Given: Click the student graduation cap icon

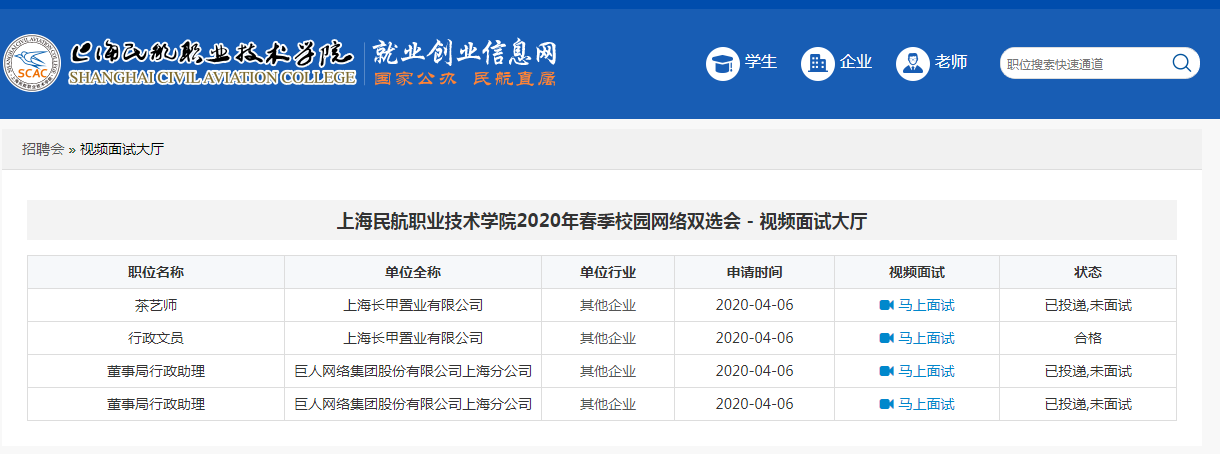Looking at the screenshot, I should click(722, 64).
